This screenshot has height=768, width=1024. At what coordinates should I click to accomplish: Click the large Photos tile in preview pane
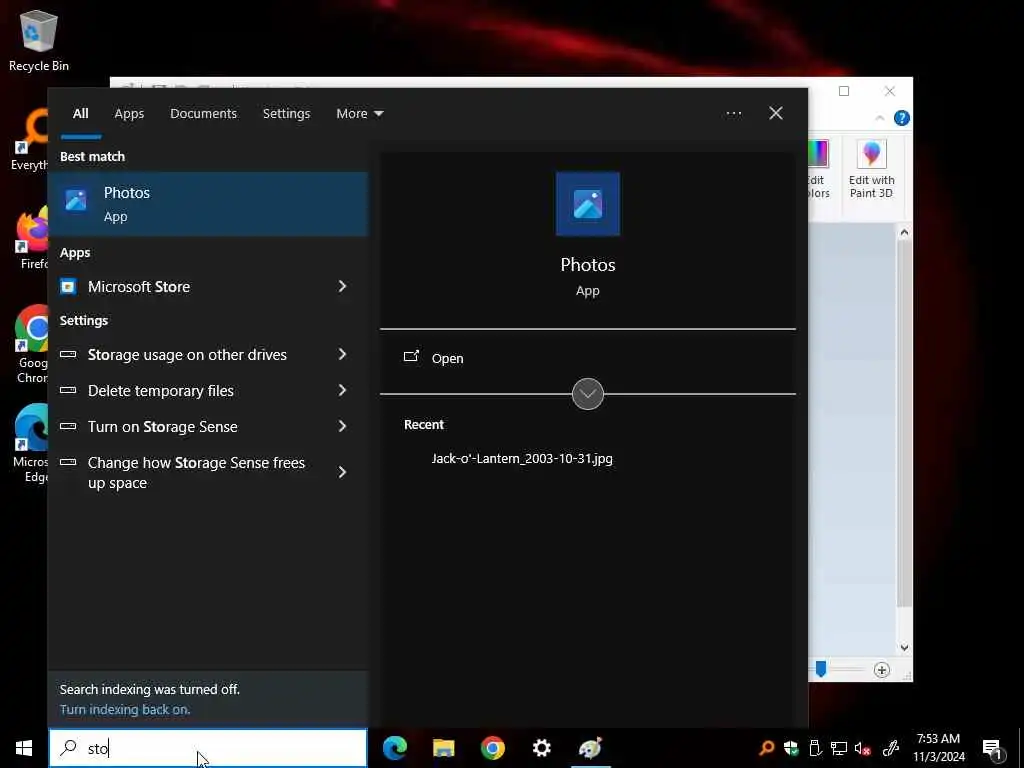coord(588,204)
